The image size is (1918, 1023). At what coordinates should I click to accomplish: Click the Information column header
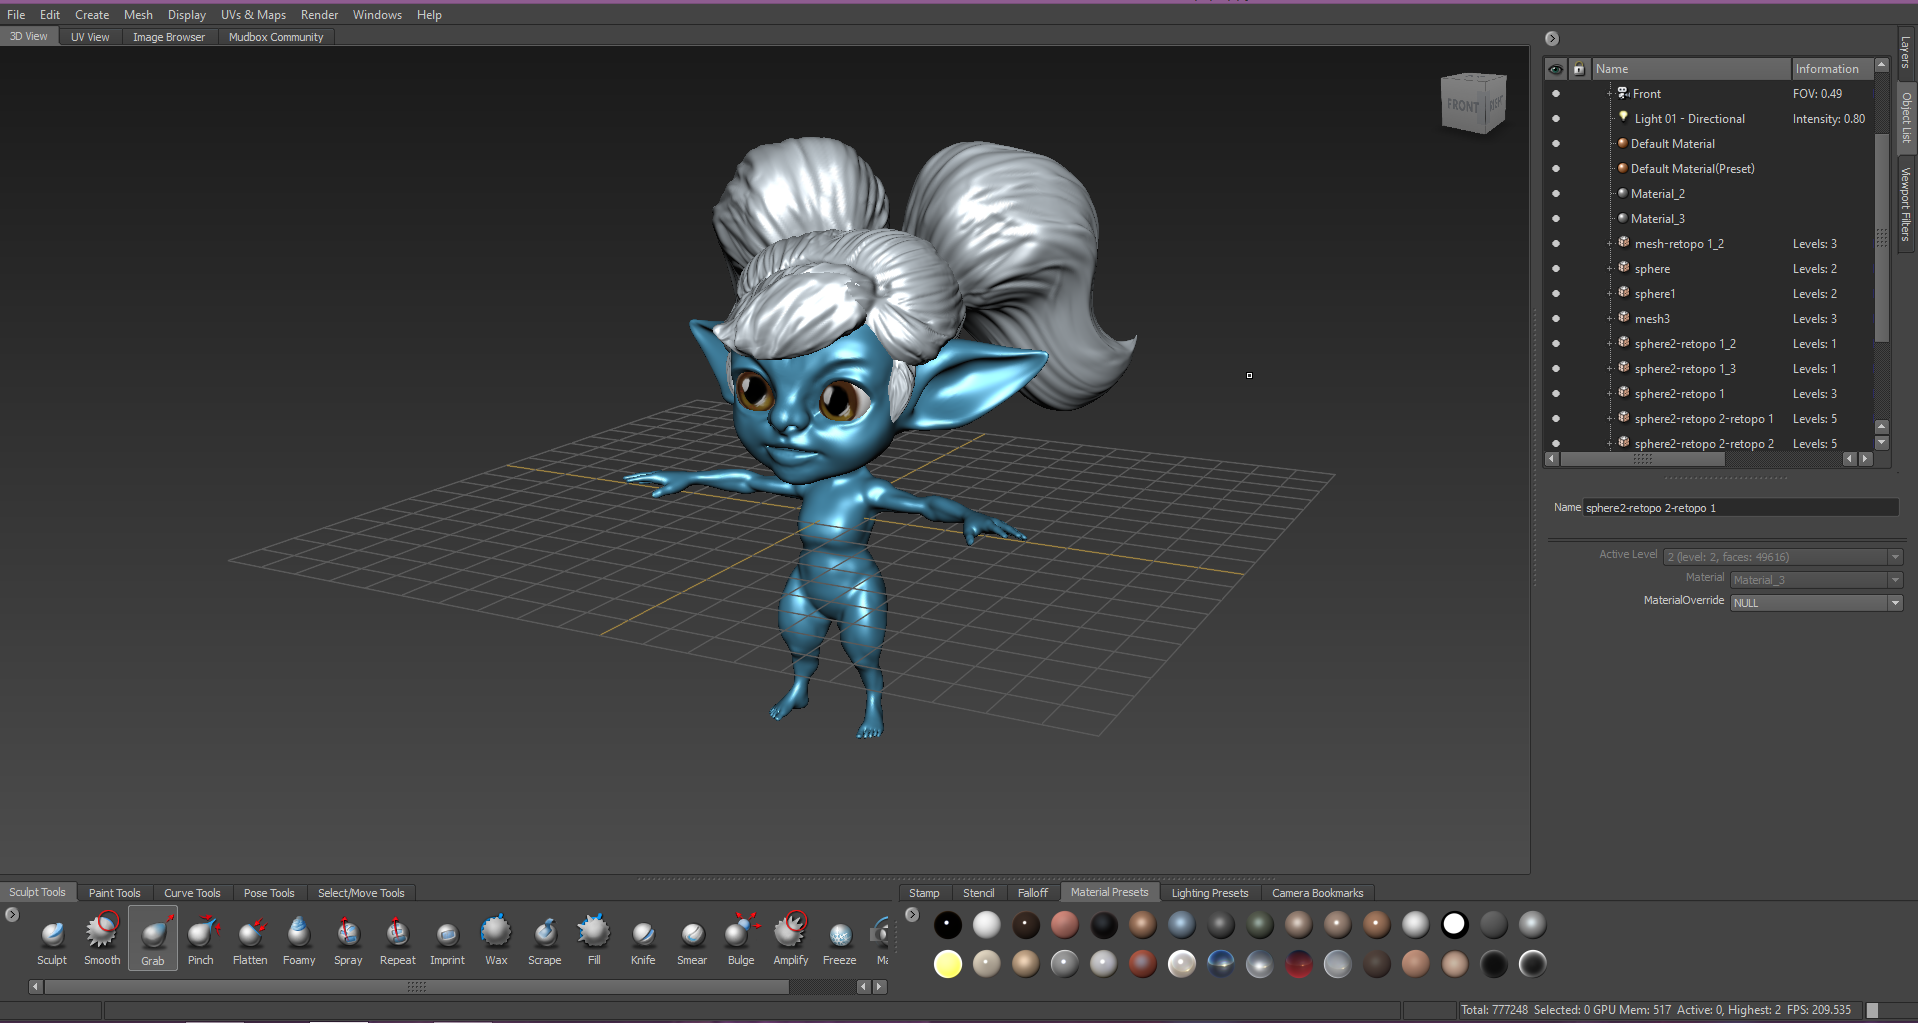point(1831,69)
